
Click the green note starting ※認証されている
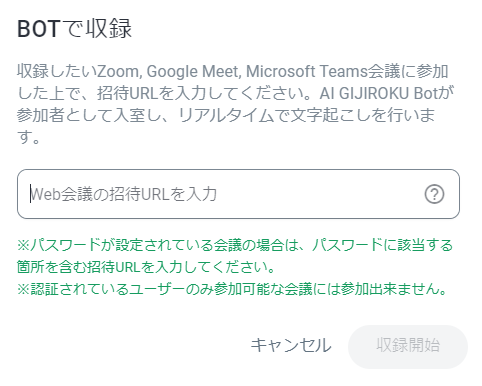pyautogui.click(x=232, y=289)
